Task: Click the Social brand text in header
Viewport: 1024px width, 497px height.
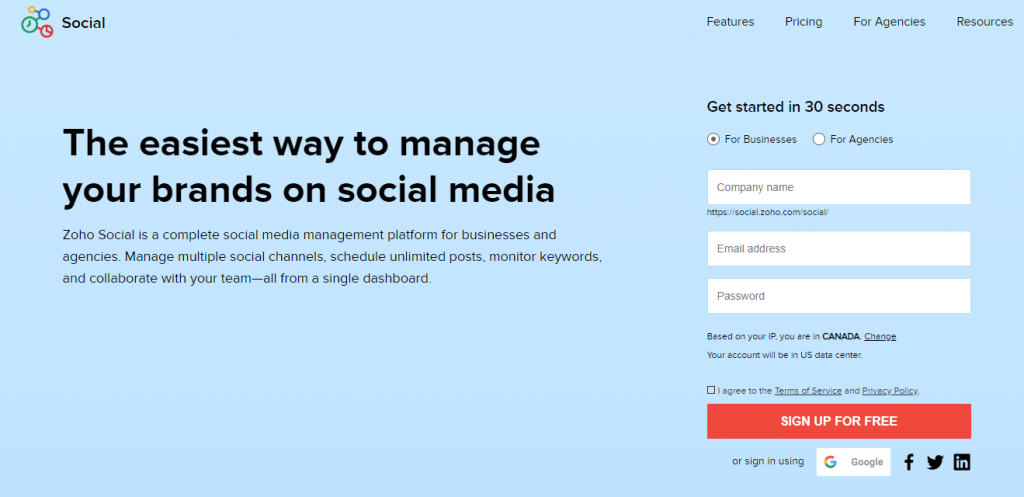Action: pyautogui.click(x=84, y=23)
